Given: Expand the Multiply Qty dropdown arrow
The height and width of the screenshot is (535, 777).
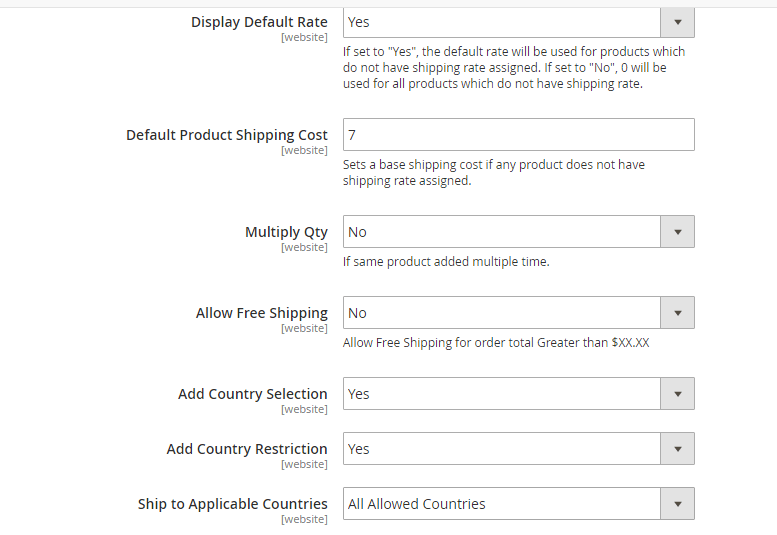Looking at the screenshot, I should 677,232.
